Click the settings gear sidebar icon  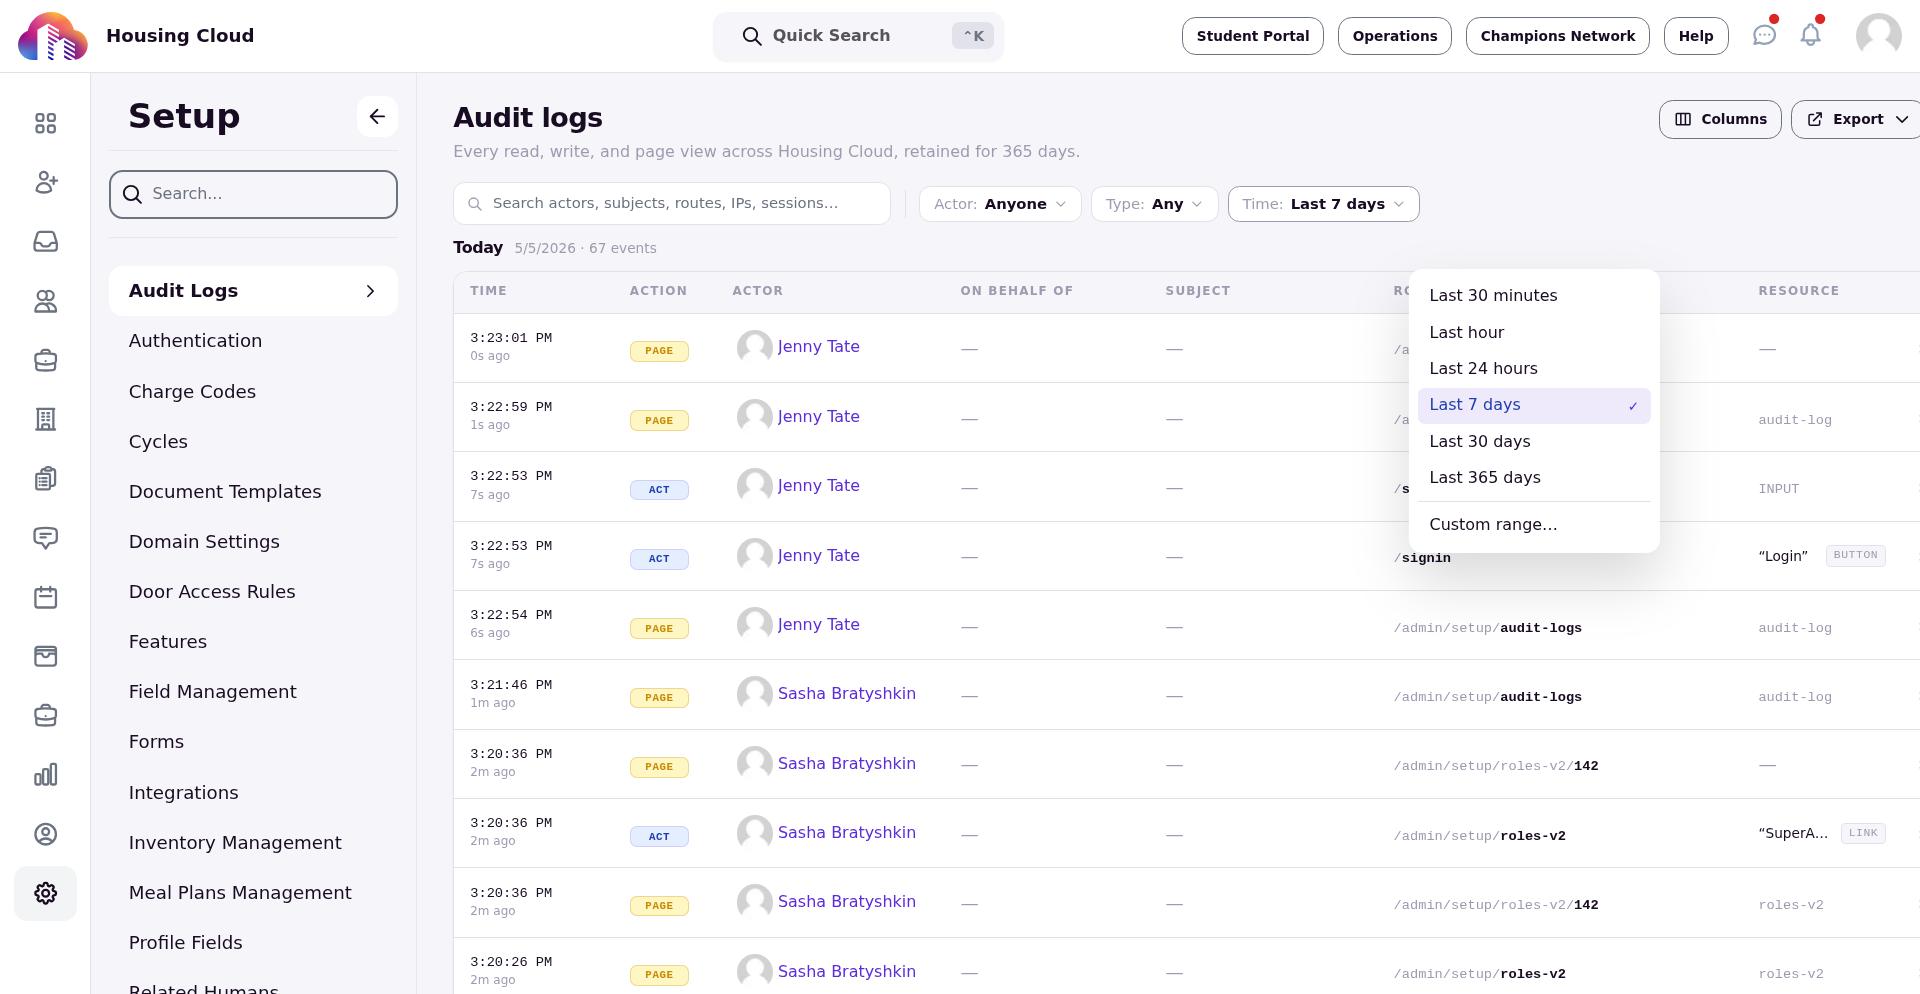(x=45, y=893)
